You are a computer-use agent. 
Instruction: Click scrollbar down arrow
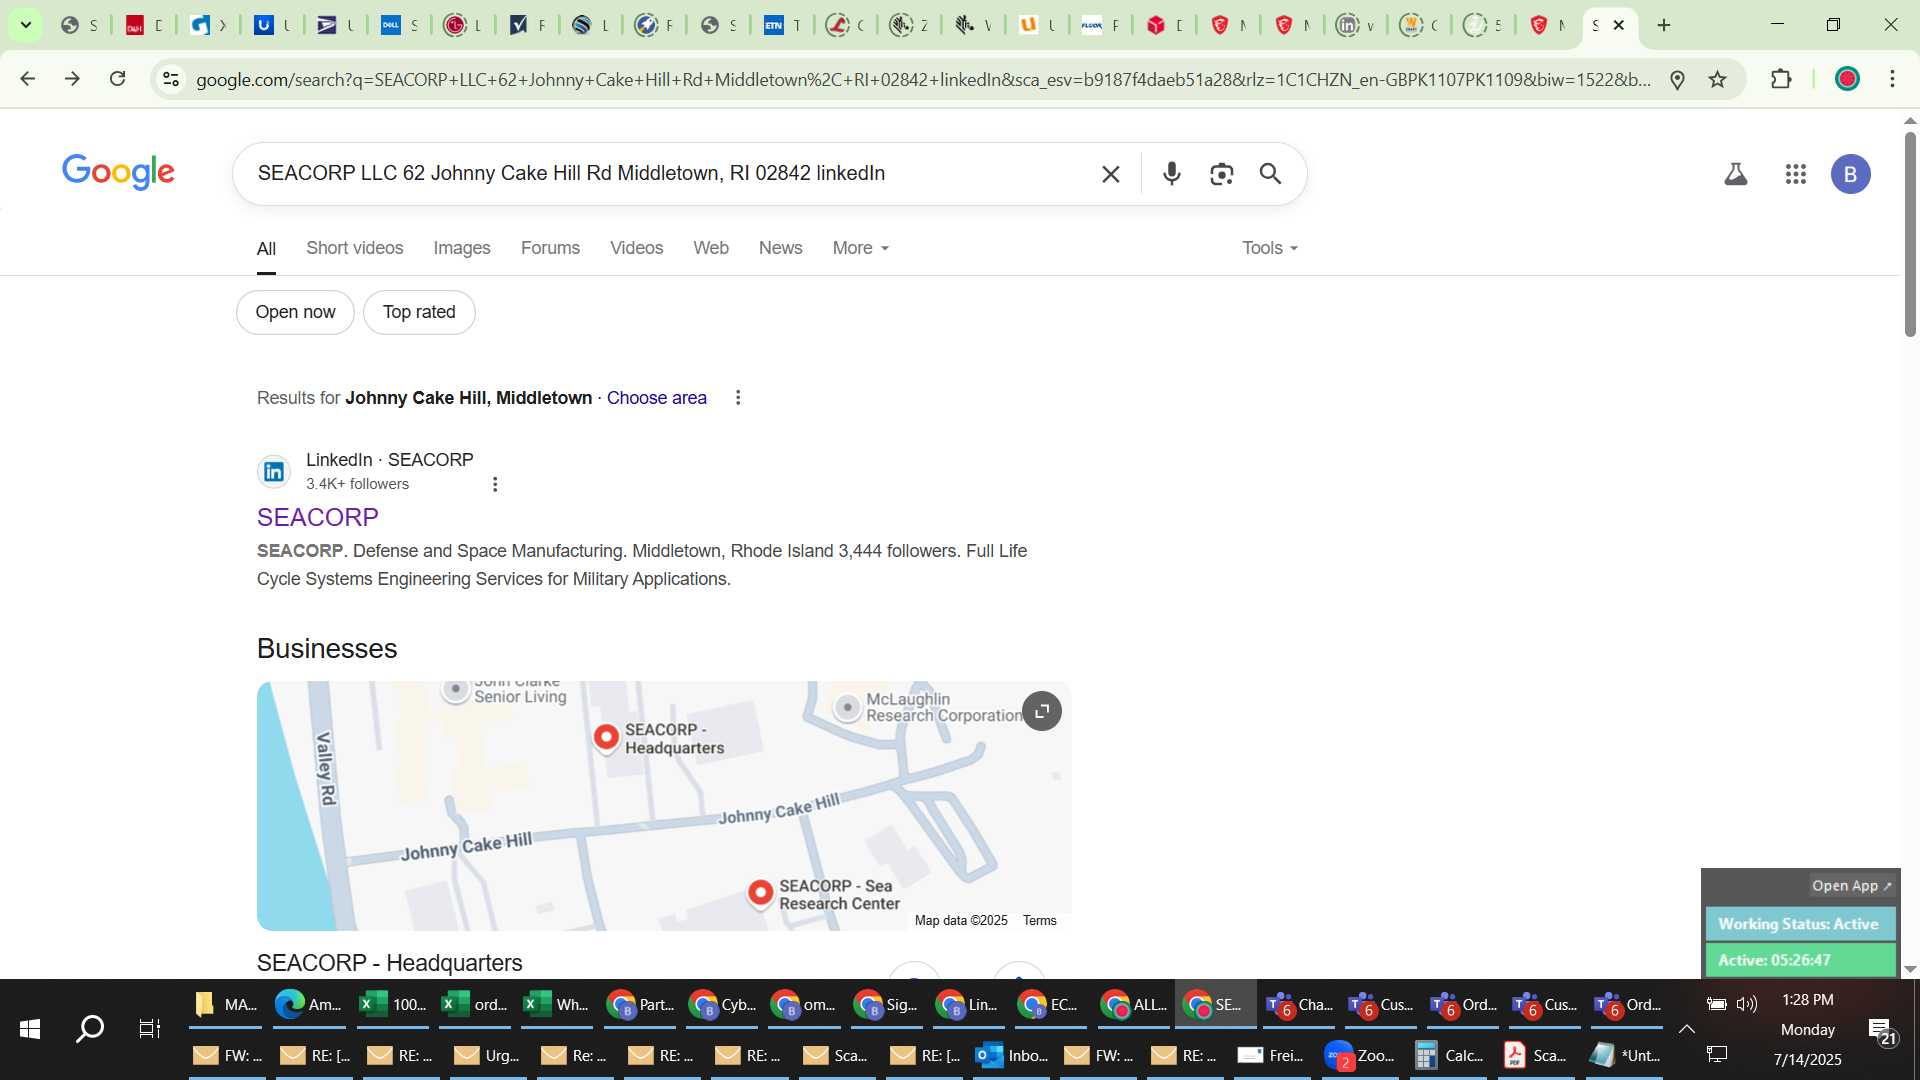point(1911,969)
